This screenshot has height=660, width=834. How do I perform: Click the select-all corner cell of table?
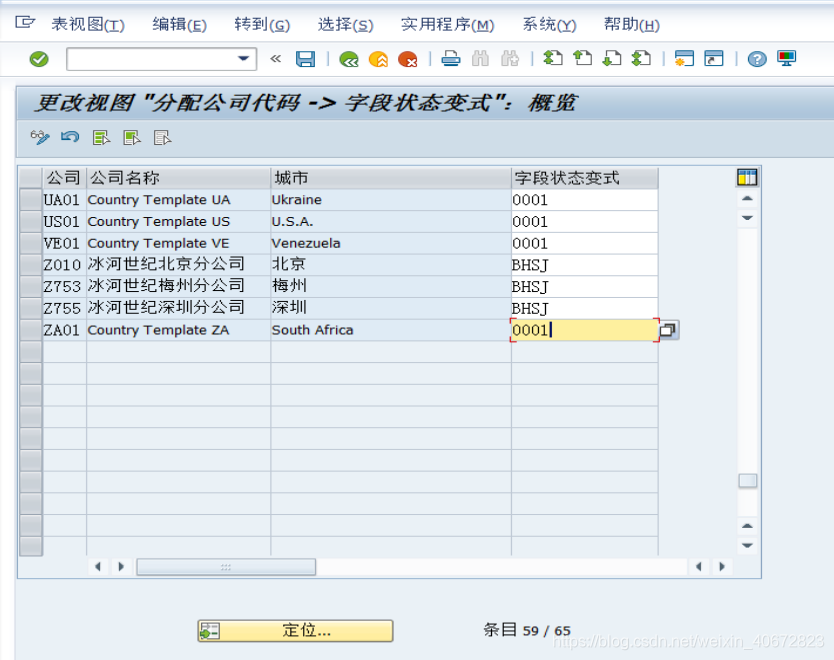(x=31, y=178)
